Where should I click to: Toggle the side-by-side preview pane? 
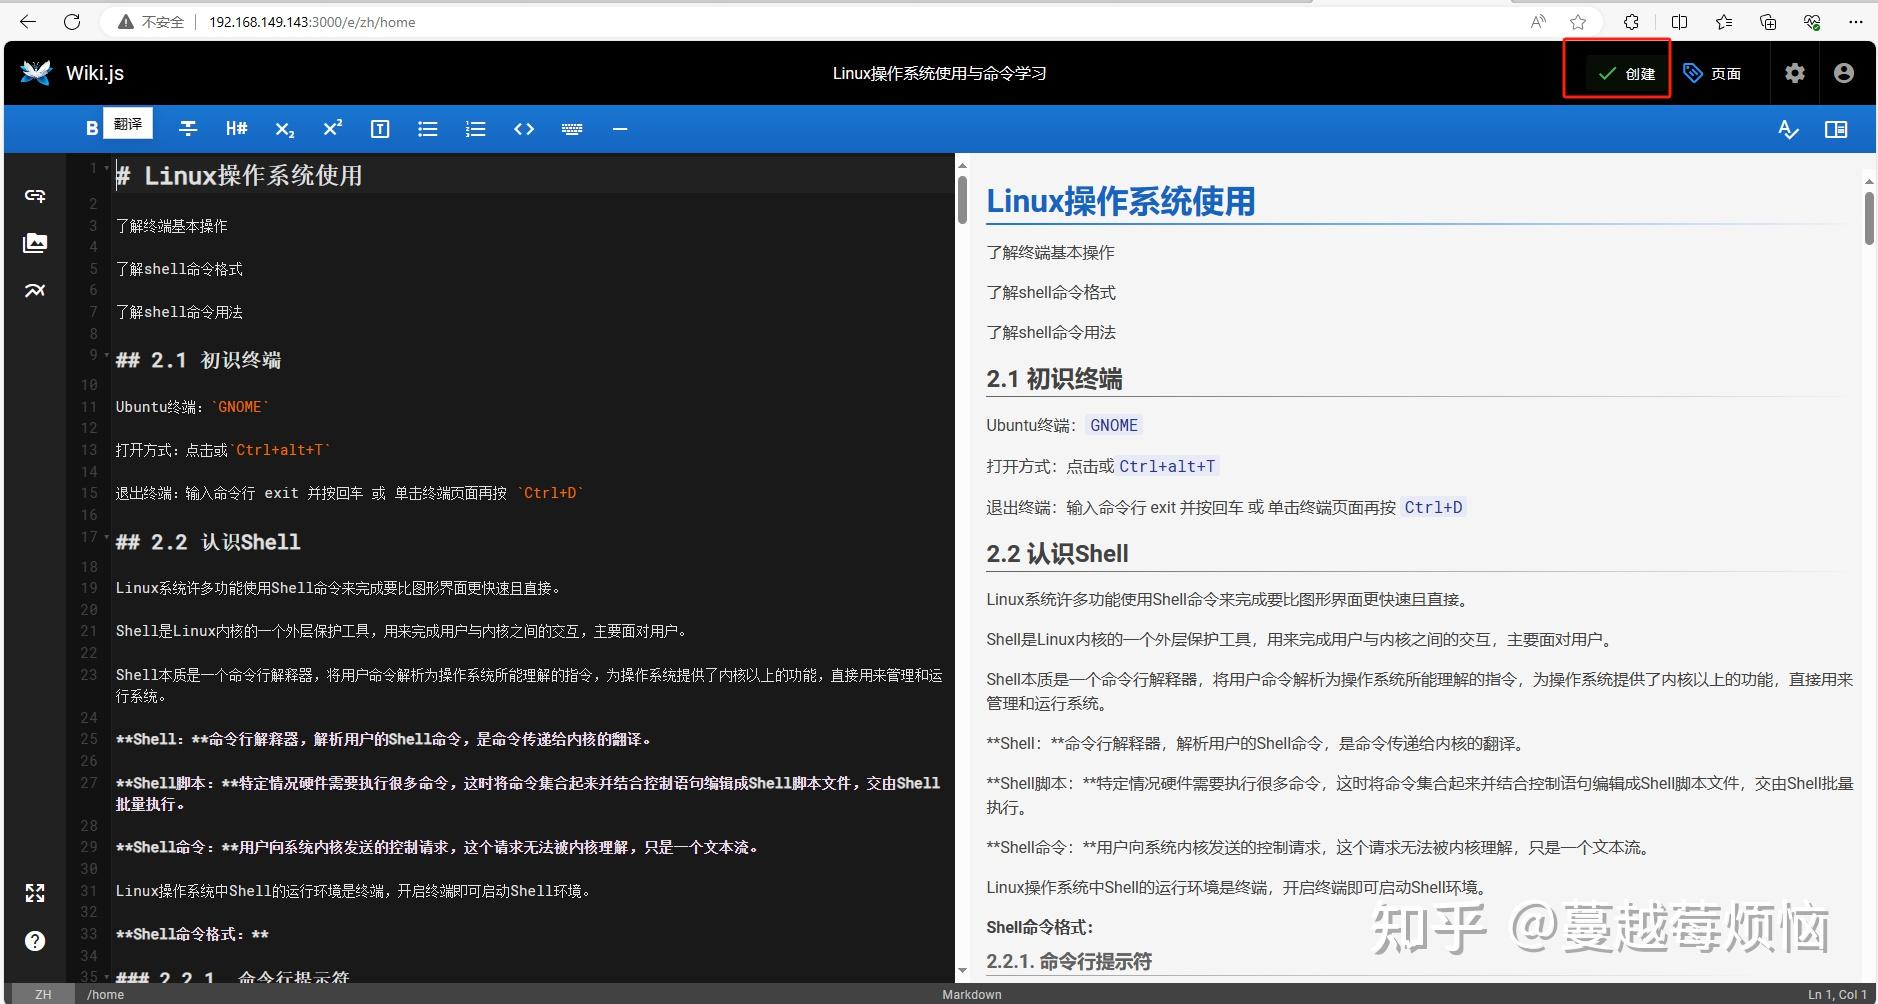(x=1836, y=129)
